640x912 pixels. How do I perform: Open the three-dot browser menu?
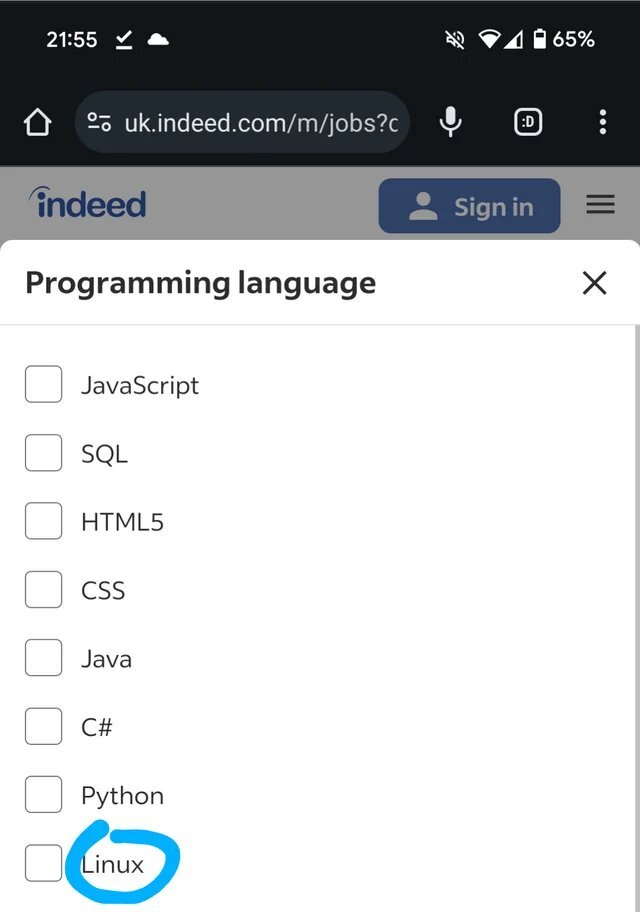(602, 123)
